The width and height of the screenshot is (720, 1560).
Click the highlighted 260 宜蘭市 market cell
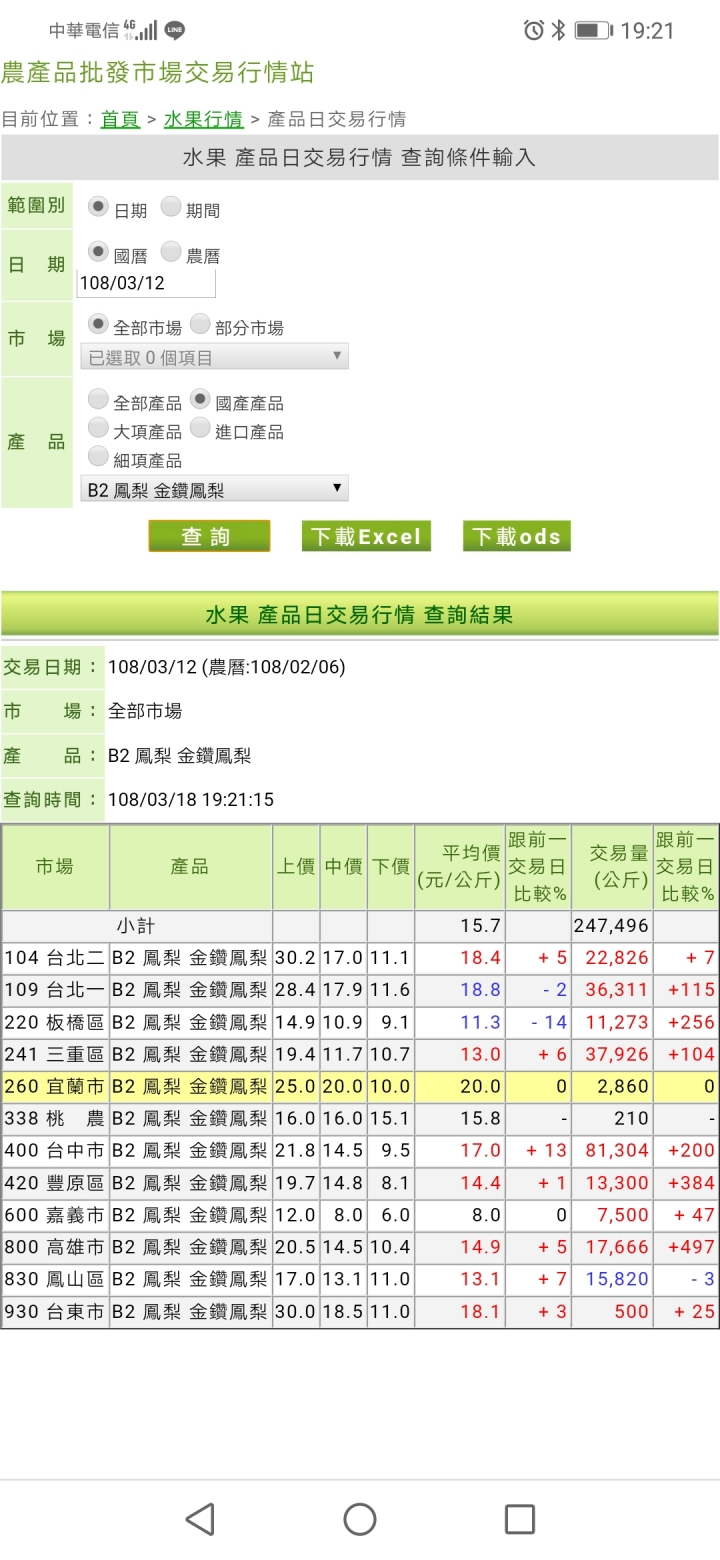click(55, 1086)
